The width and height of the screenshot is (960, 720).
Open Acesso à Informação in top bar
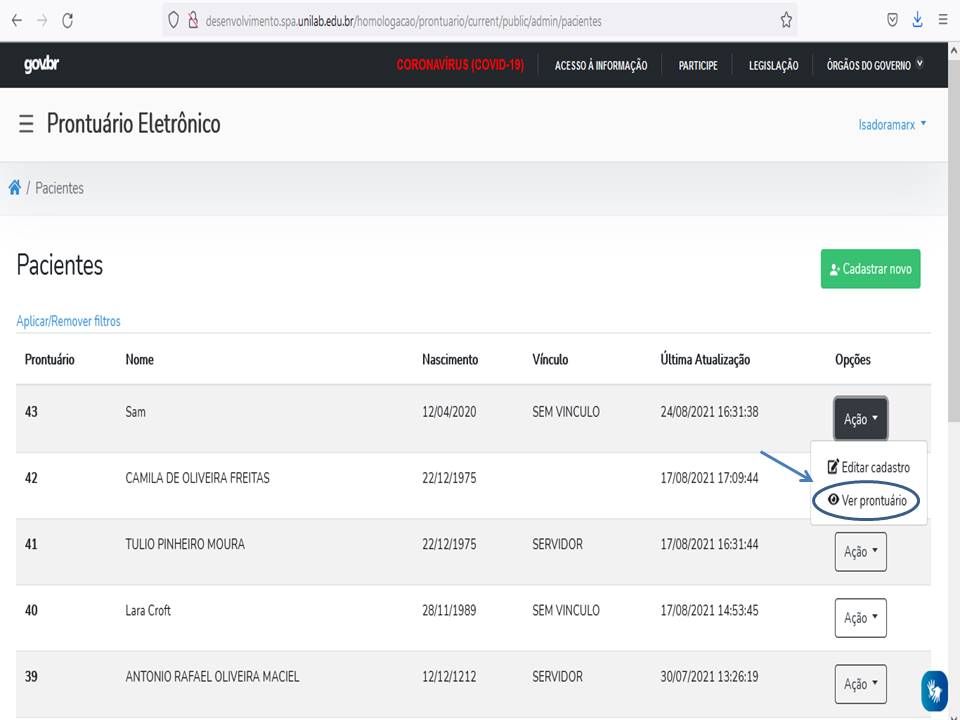[x=601, y=65]
